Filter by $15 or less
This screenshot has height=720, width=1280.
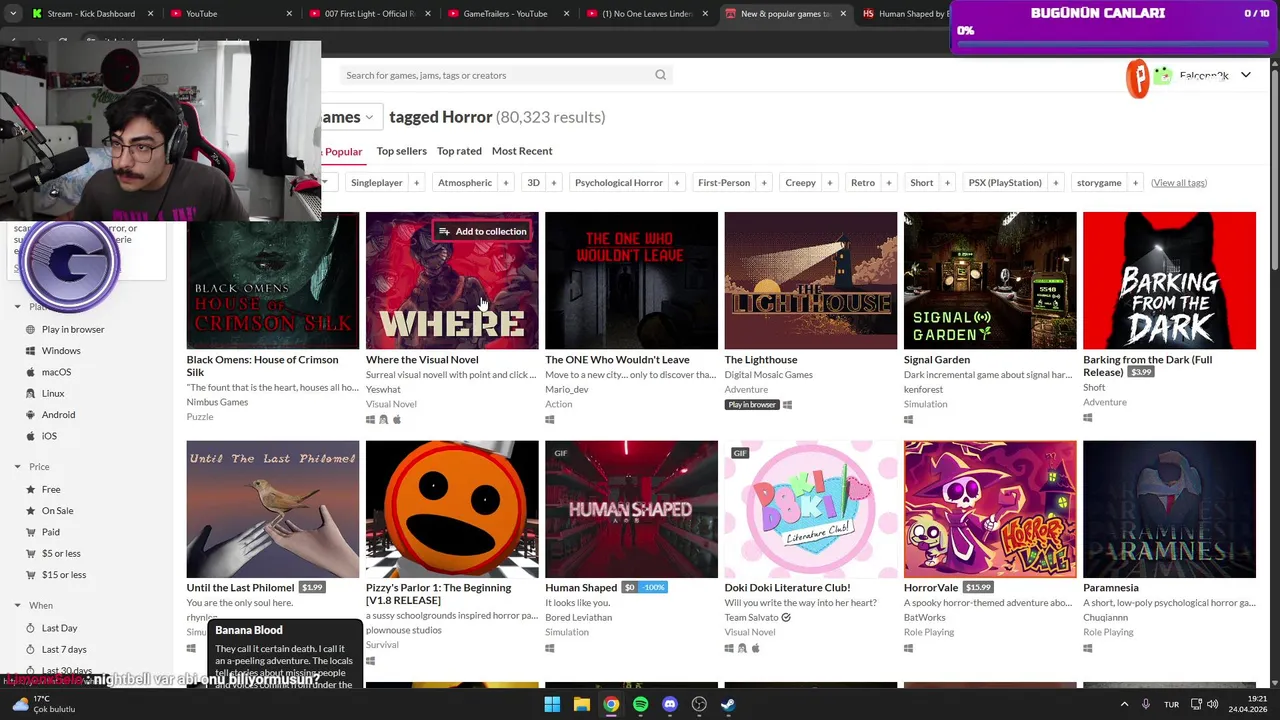point(64,575)
